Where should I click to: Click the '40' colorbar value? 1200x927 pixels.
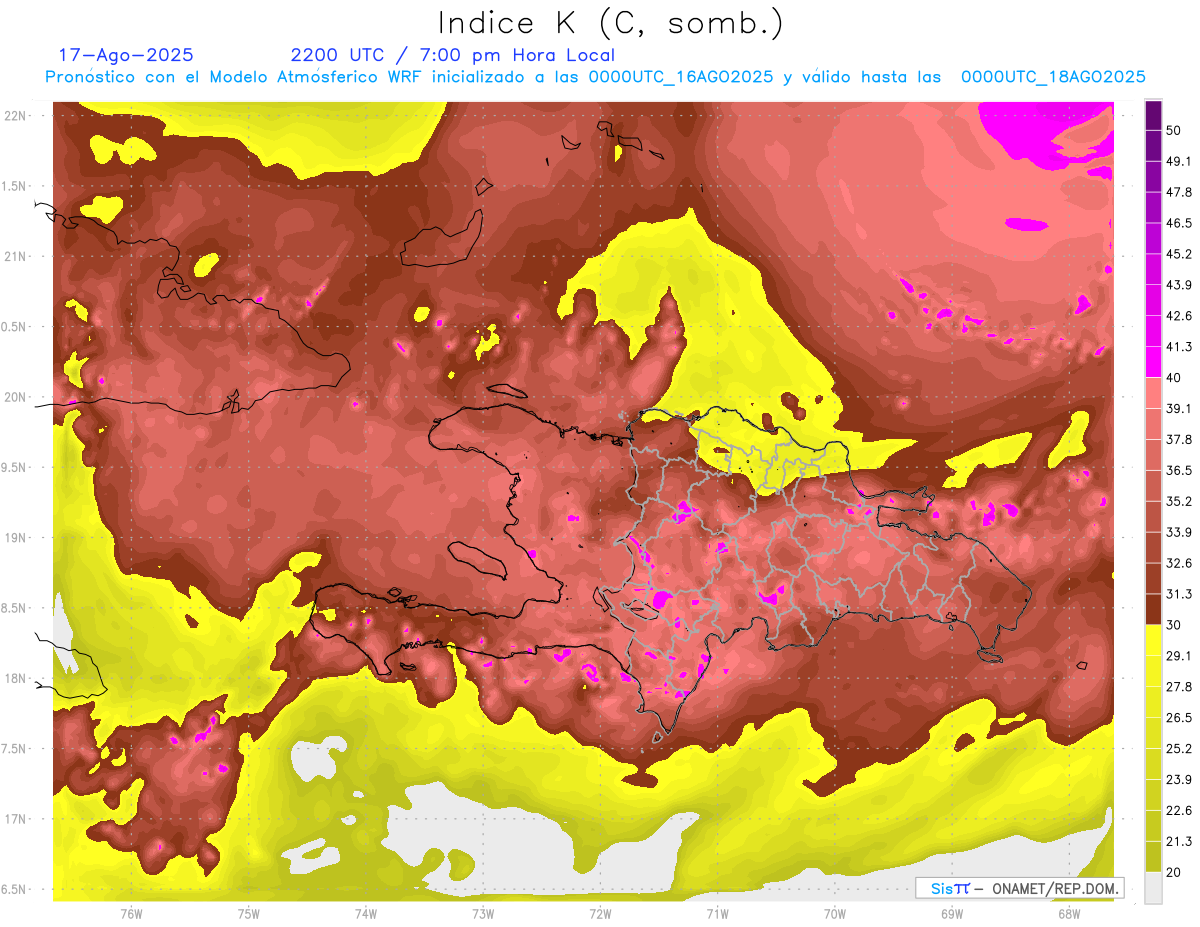pos(1175,377)
